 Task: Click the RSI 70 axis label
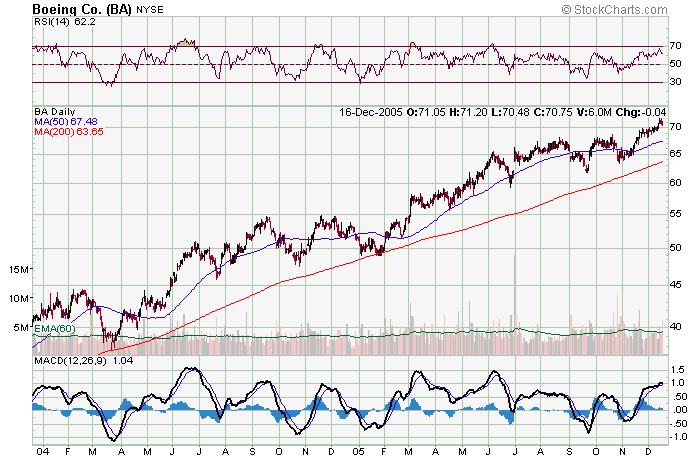tap(675, 46)
